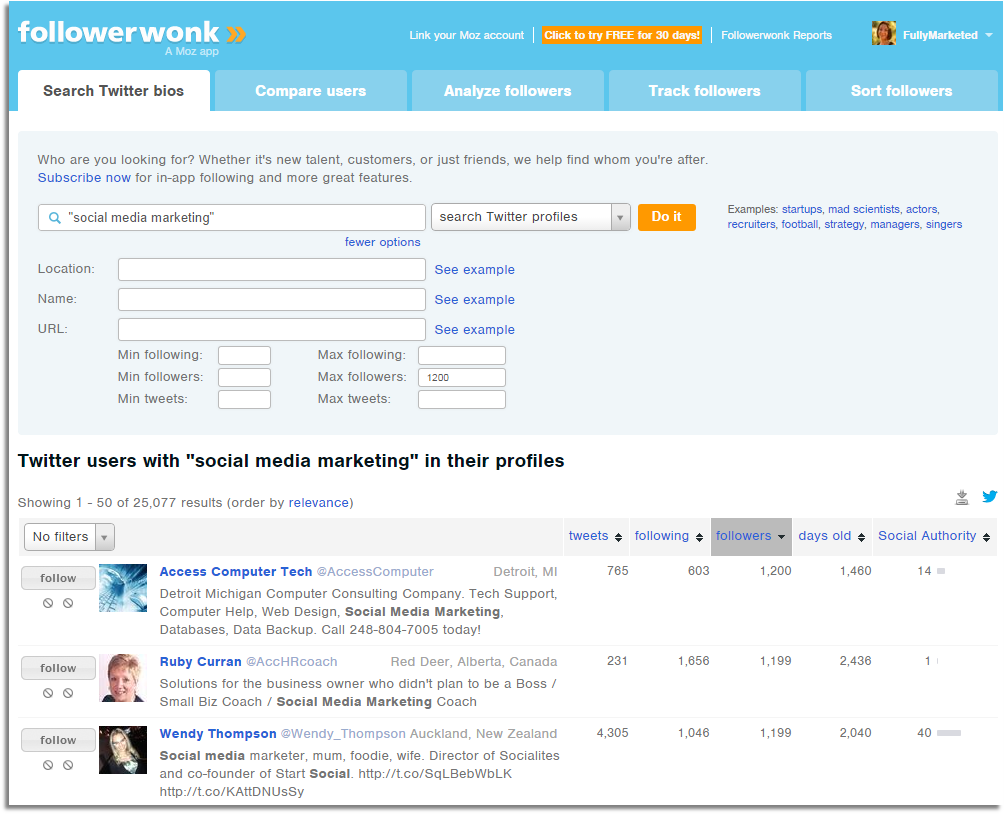Collapse filters with fewer options link
Screen dimensions: 1004x814
[382, 242]
